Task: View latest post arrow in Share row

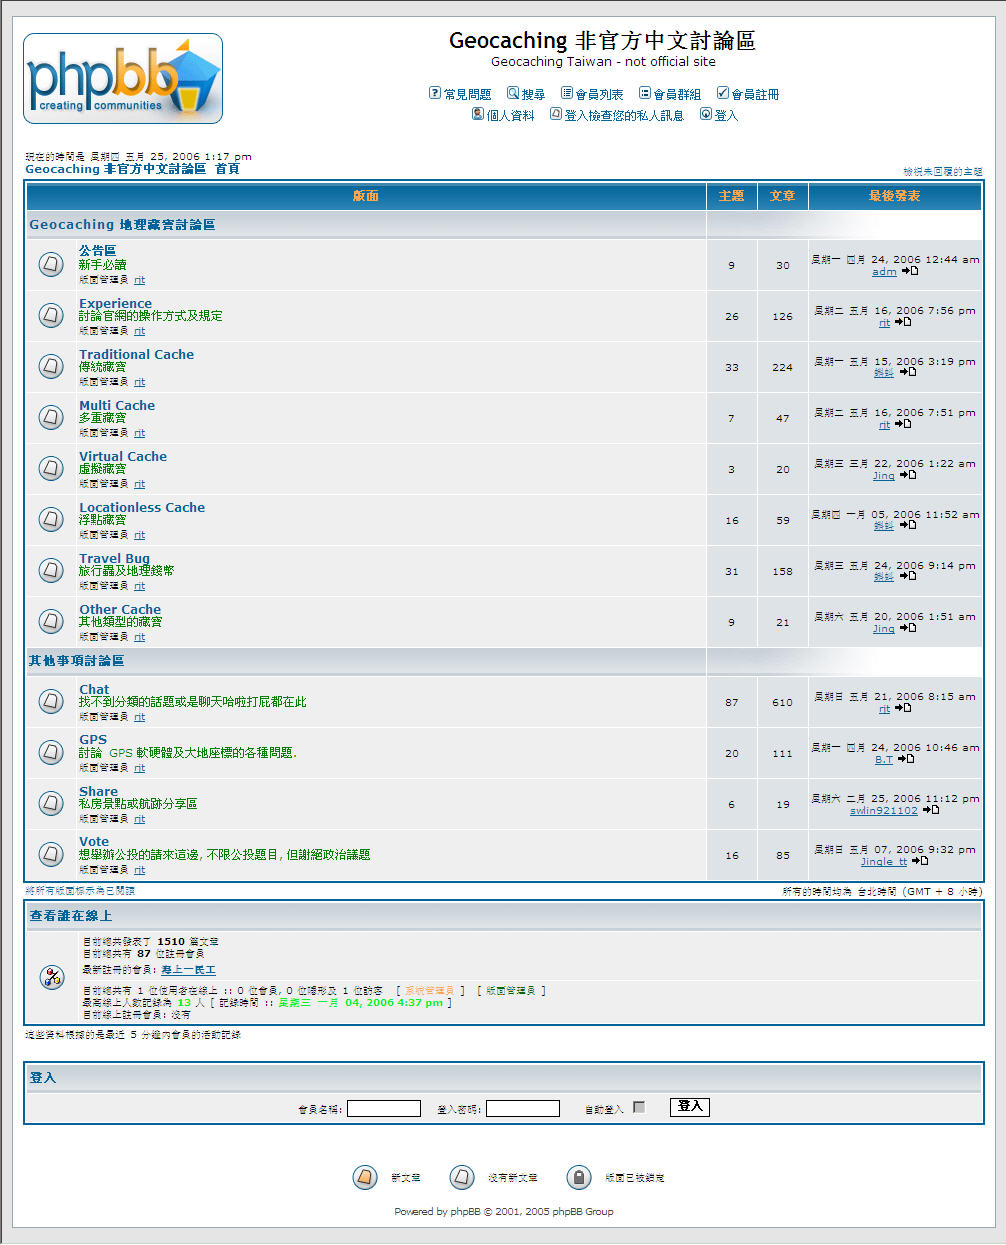Action: (x=931, y=810)
